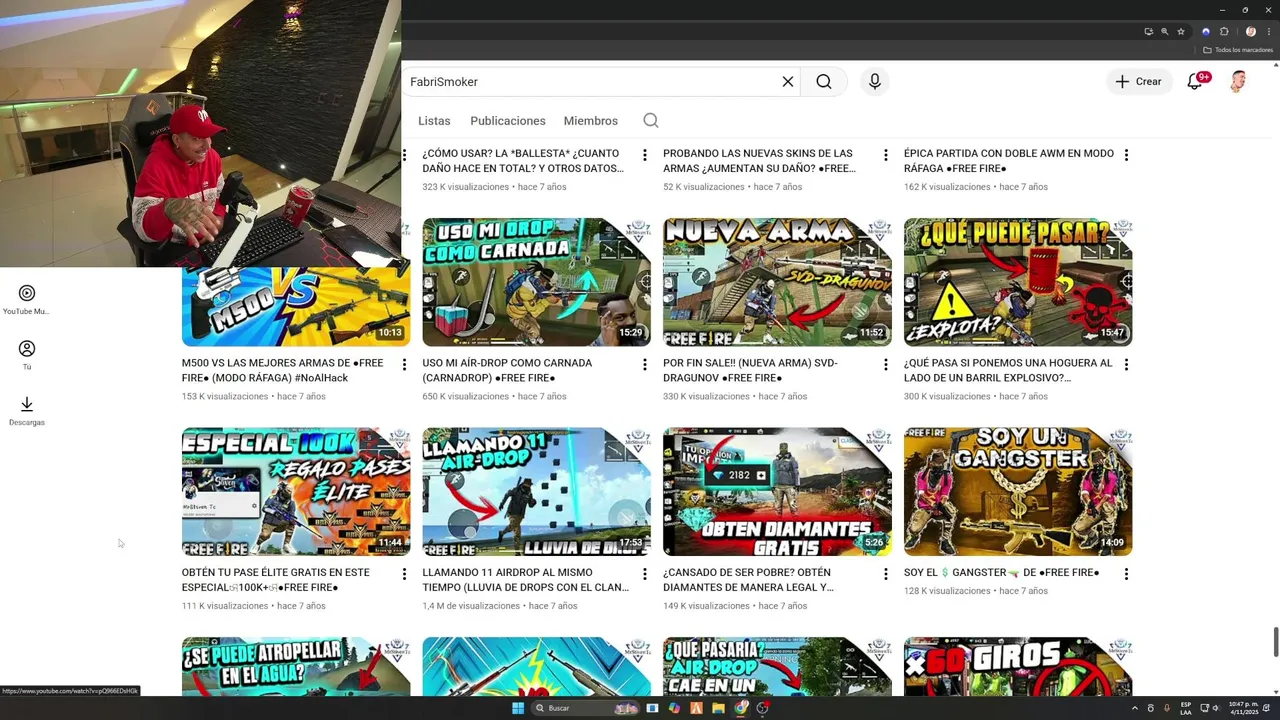This screenshot has width=1280, height=720.
Task: Open the Windows Start menu
Action: coord(518,708)
